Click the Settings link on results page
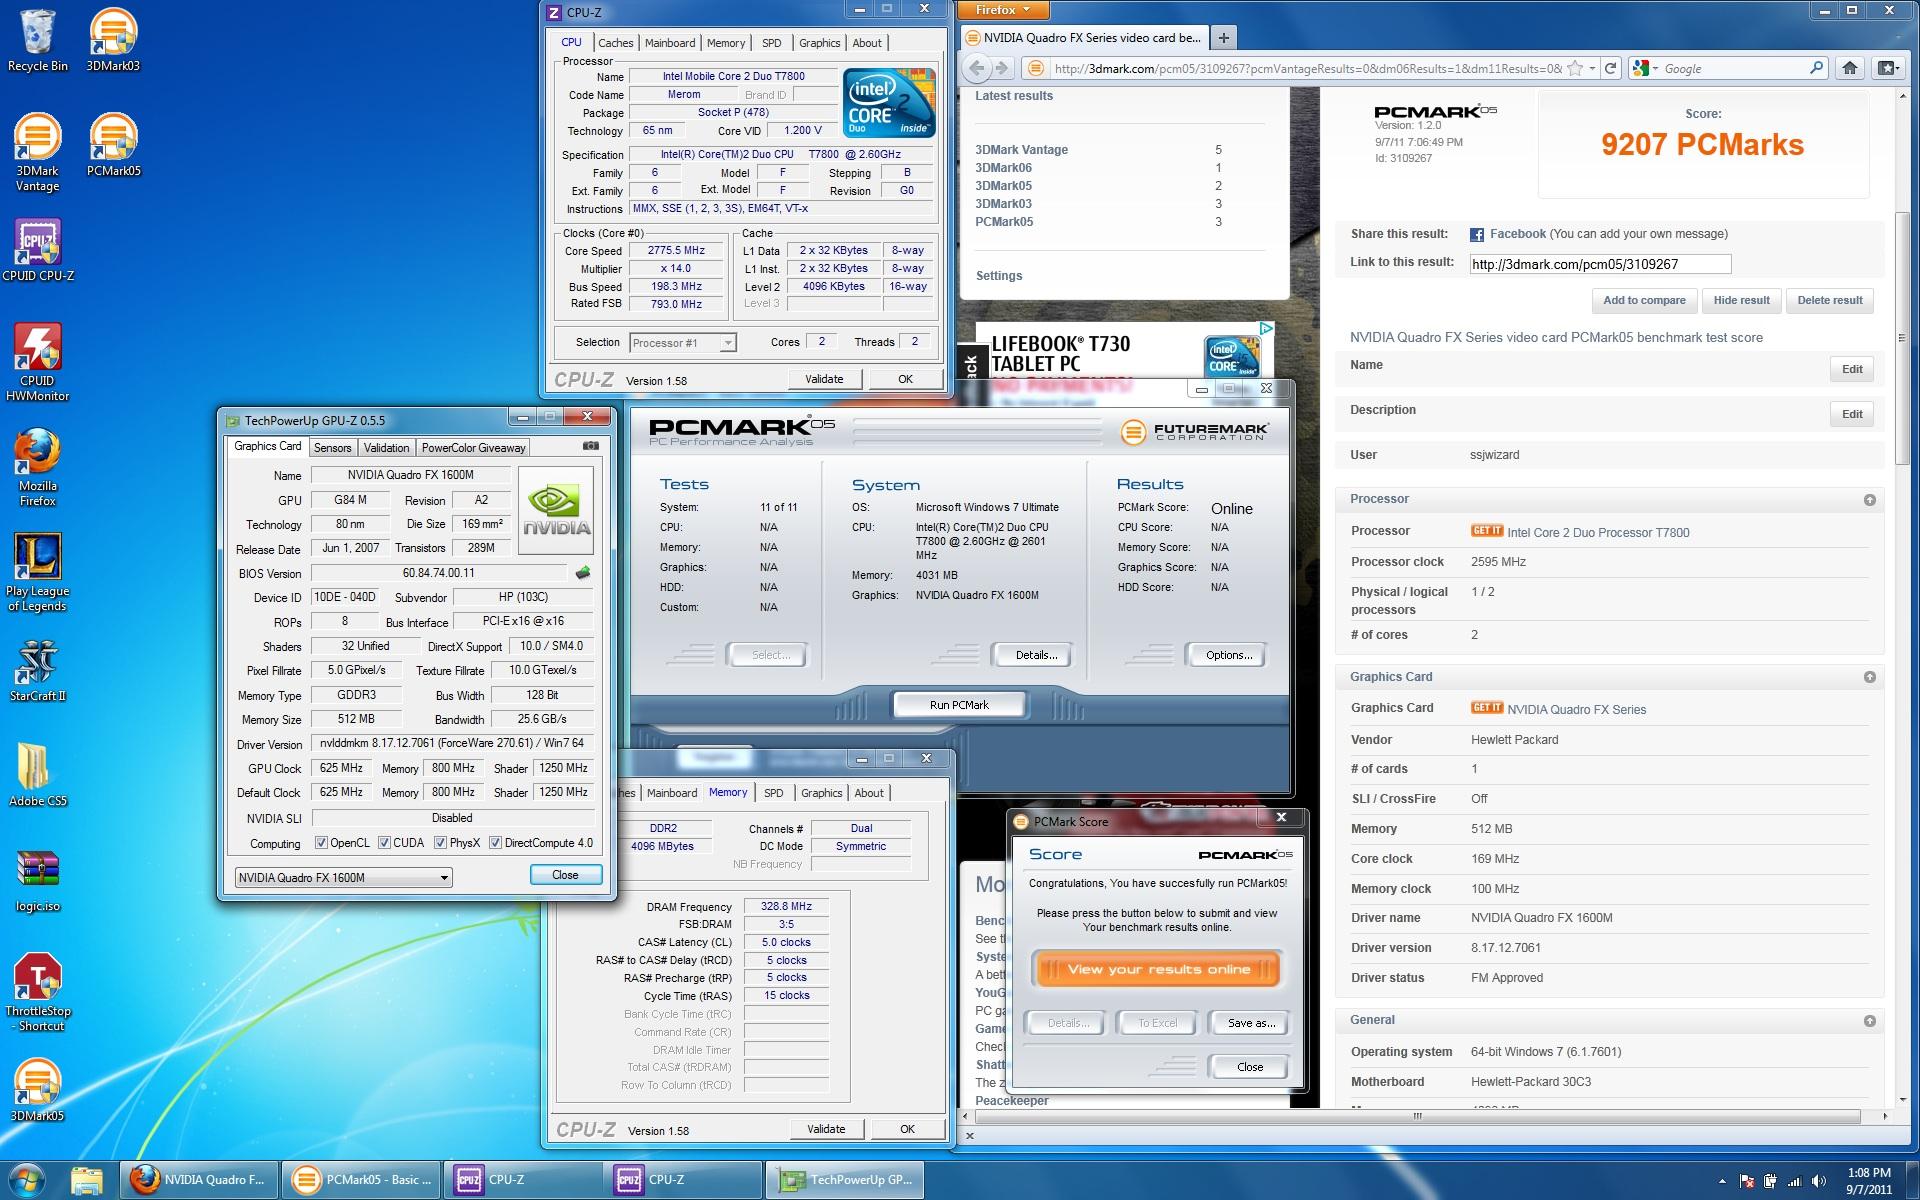Image resolution: width=1920 pixels, height=1200 pixels. coord(999,276)
